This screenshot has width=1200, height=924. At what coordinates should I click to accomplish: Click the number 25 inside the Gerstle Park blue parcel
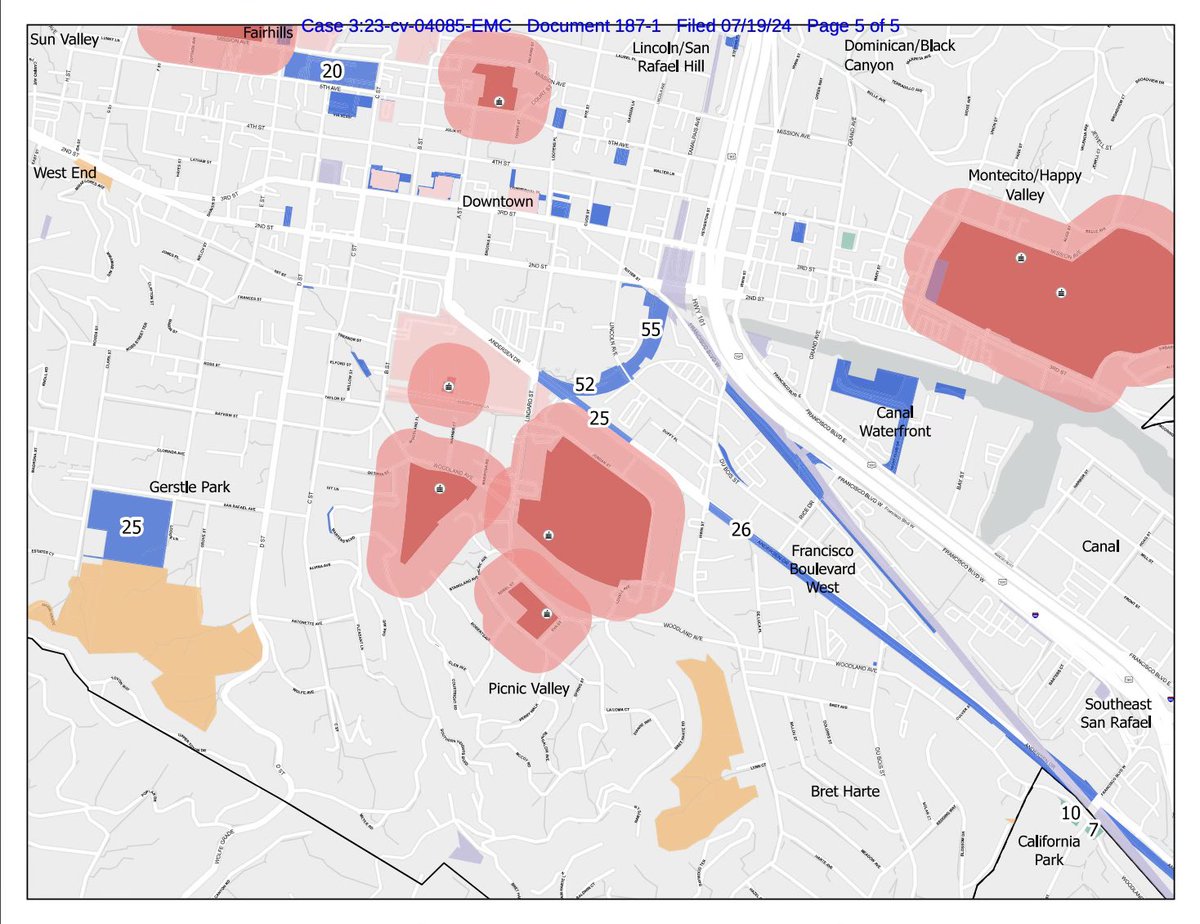point(131,526)
